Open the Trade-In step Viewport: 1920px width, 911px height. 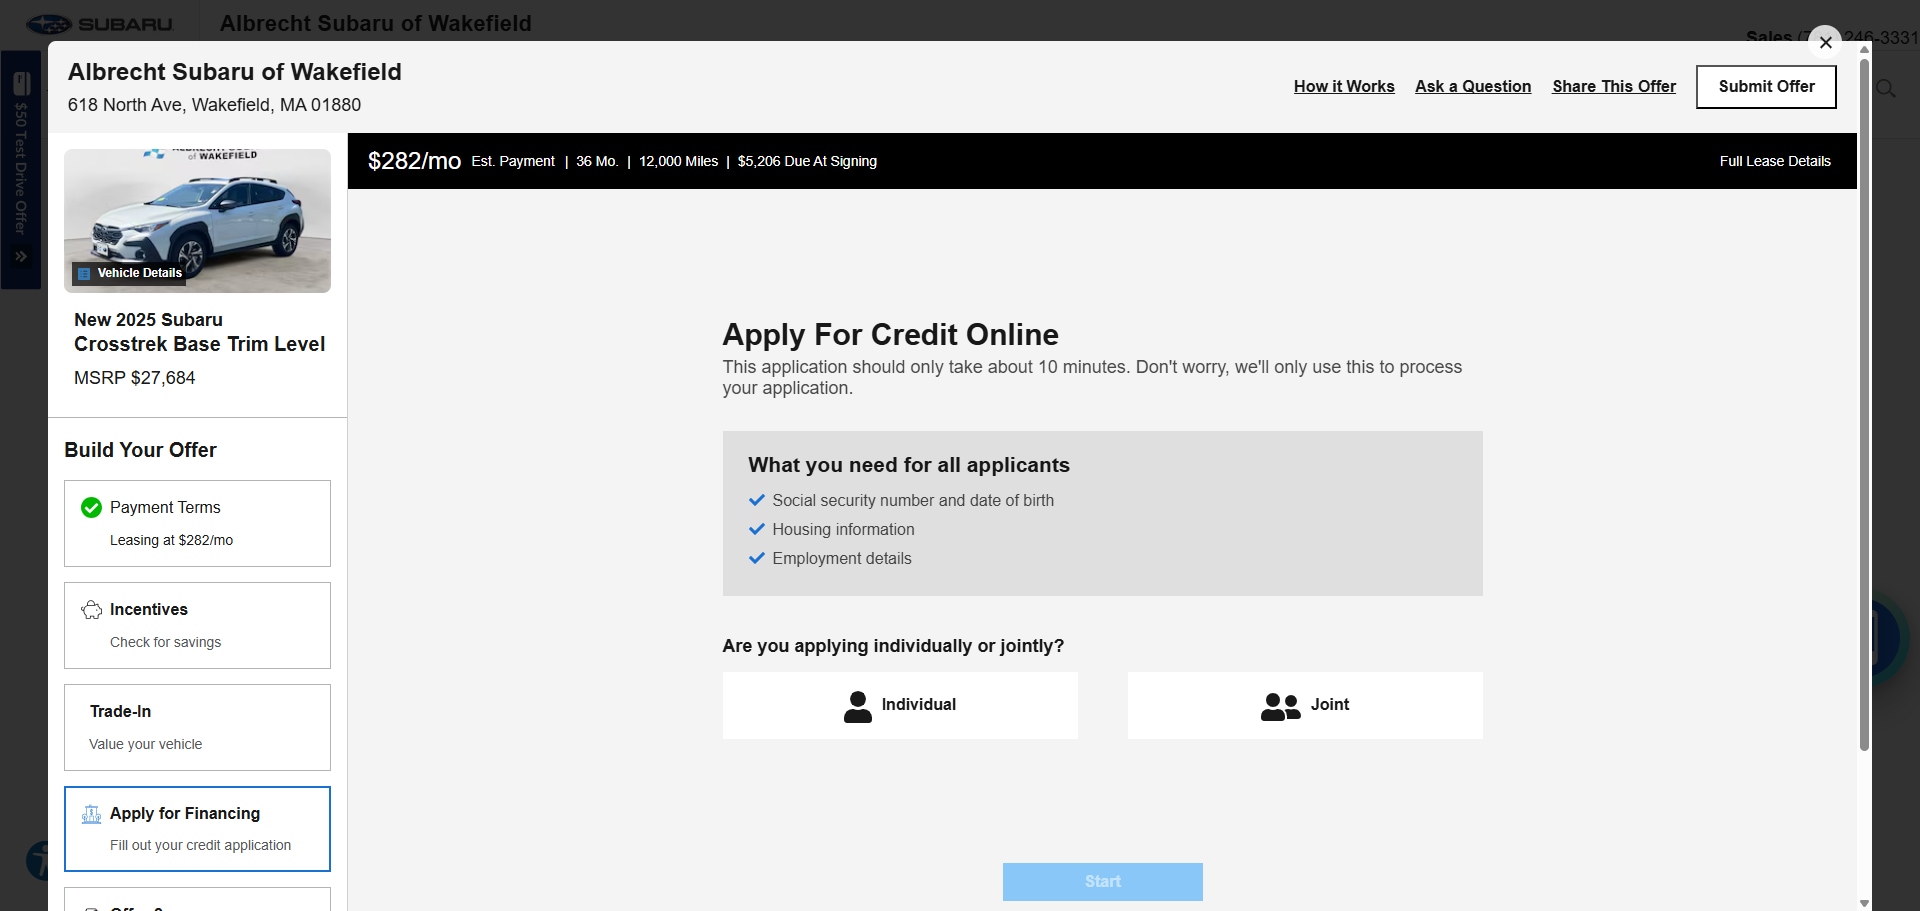[197, 727]
